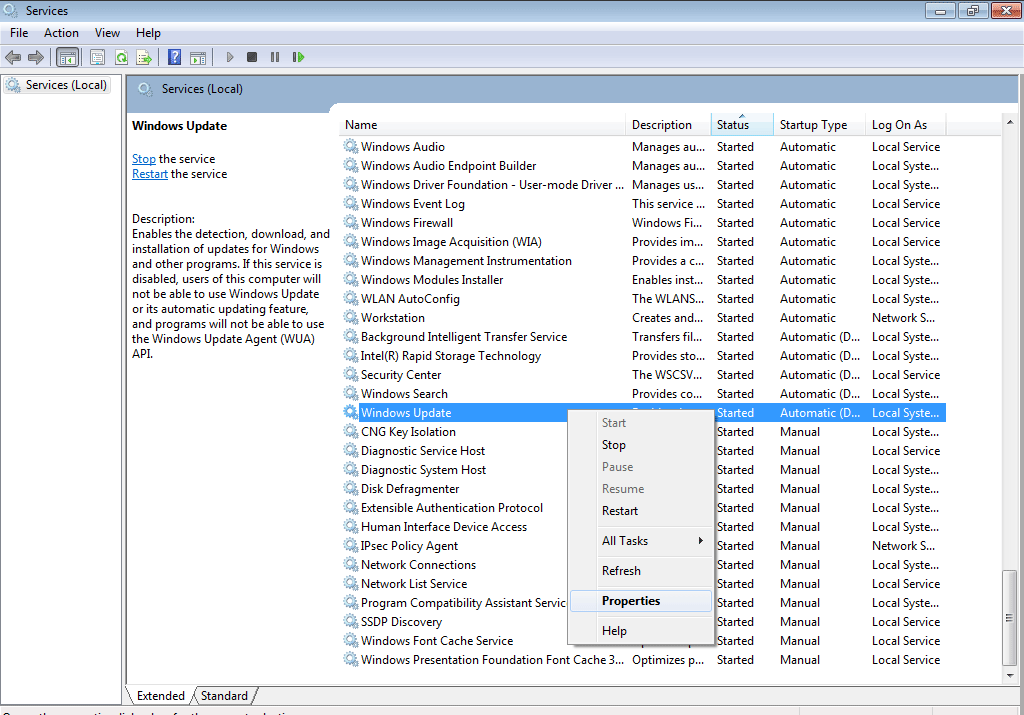Select Windows Audio Endpoint Builder row
The width and height of the screenshot is (1024, 715).
tap(643, 166)
